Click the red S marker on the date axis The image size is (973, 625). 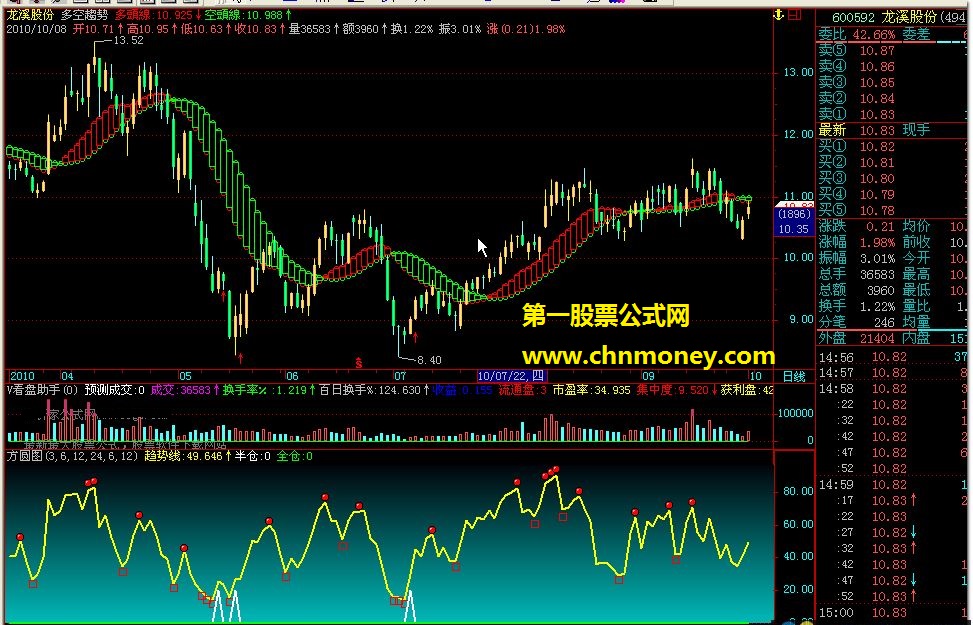point(359,362)
